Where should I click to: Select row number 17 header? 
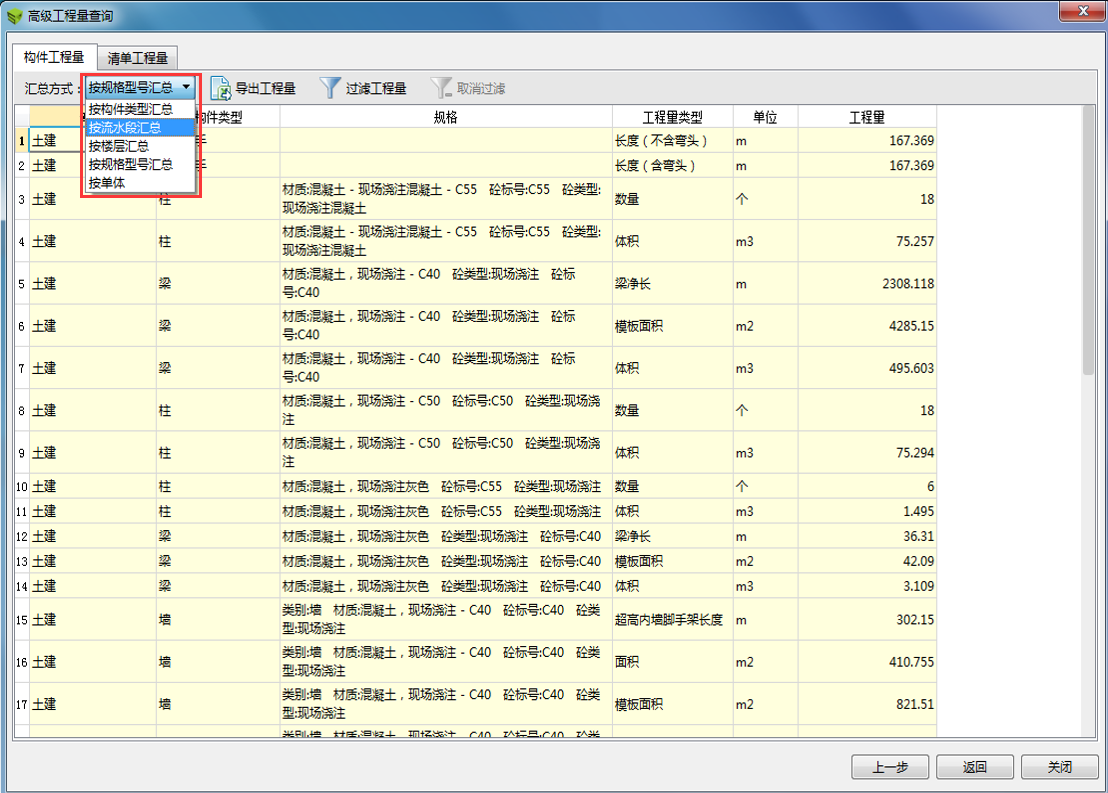(x=21, y=704)
